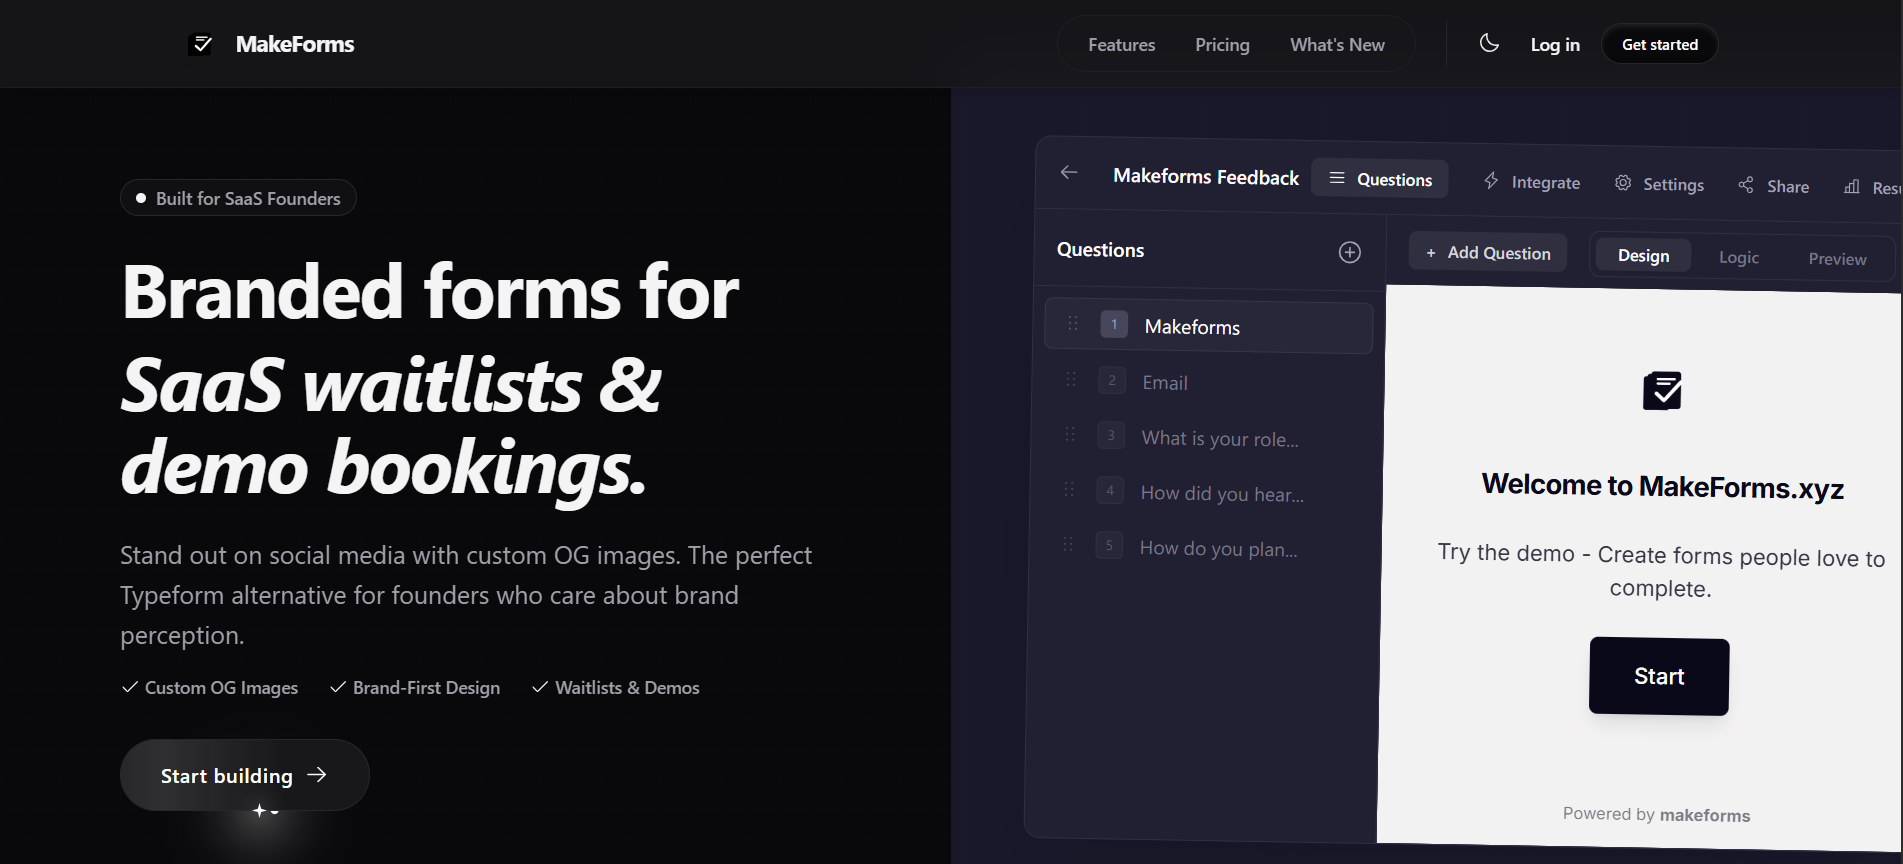Switch to the Design tab
The image size is (1903, 864).
1643,256
